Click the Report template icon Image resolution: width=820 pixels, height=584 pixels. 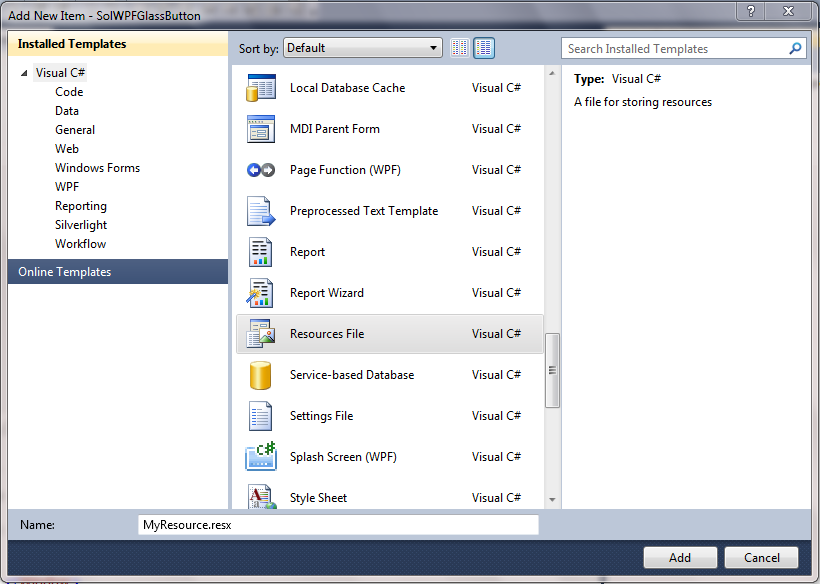[x=260, y=252]
